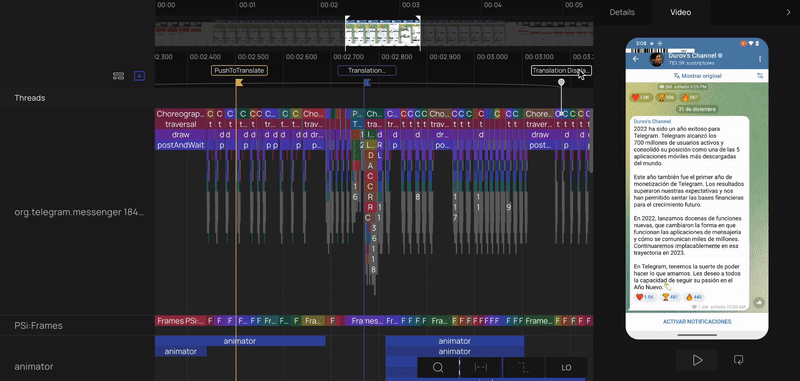
Task: Click the yellow flag on timeline
Action: point(239,83)
